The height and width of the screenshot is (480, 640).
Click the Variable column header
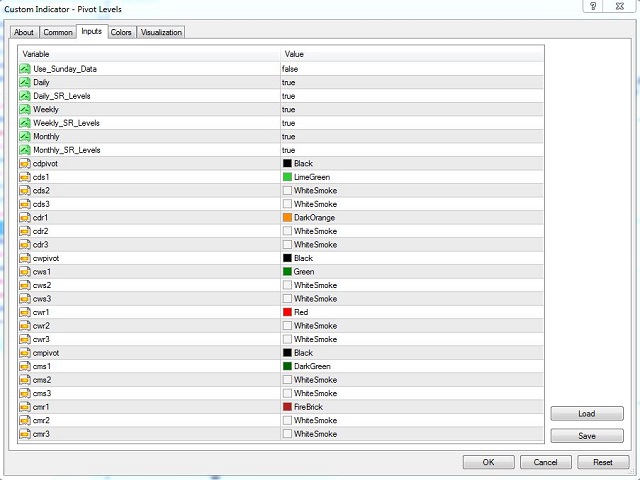[36, 53]
